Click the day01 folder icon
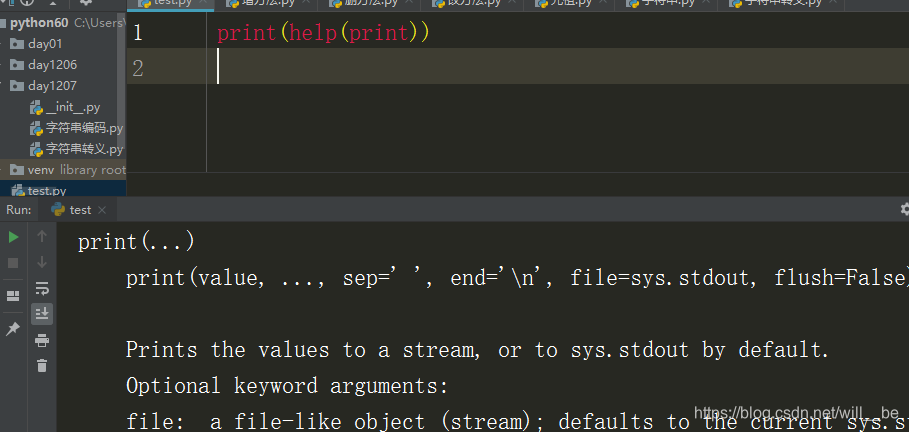Image resolution: width=909 pixels, height=432 pixels. click(17, 43)
